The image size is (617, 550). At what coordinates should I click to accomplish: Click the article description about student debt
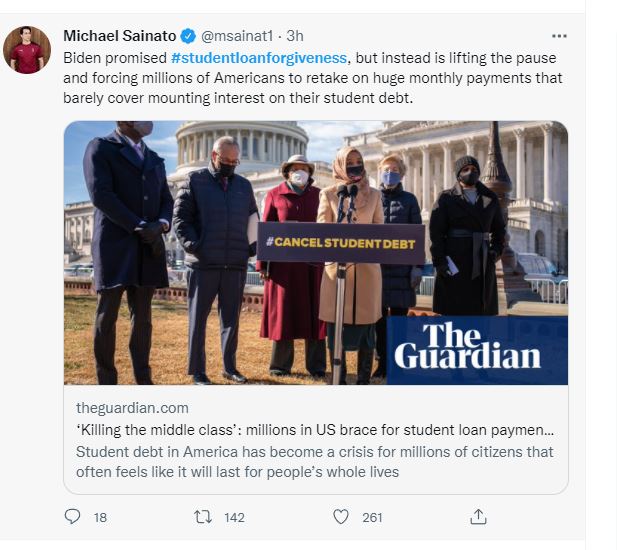coord(315,462)
